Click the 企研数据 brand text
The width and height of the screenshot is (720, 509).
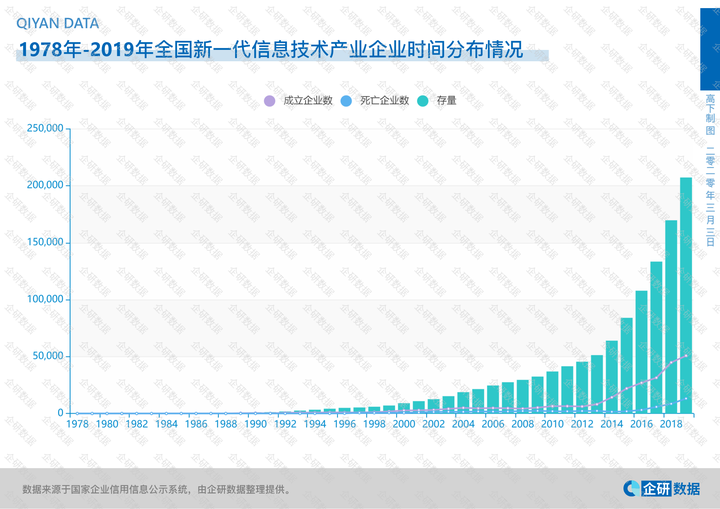click(671, 488)
